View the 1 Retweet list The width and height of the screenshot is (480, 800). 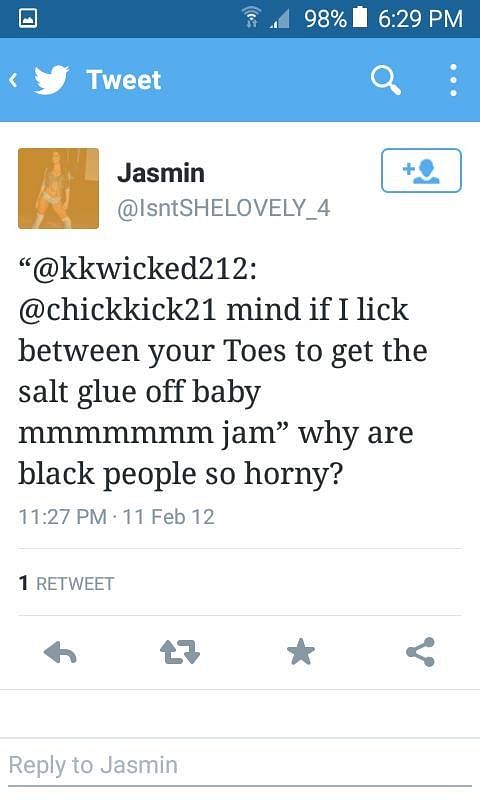point(66,583)
